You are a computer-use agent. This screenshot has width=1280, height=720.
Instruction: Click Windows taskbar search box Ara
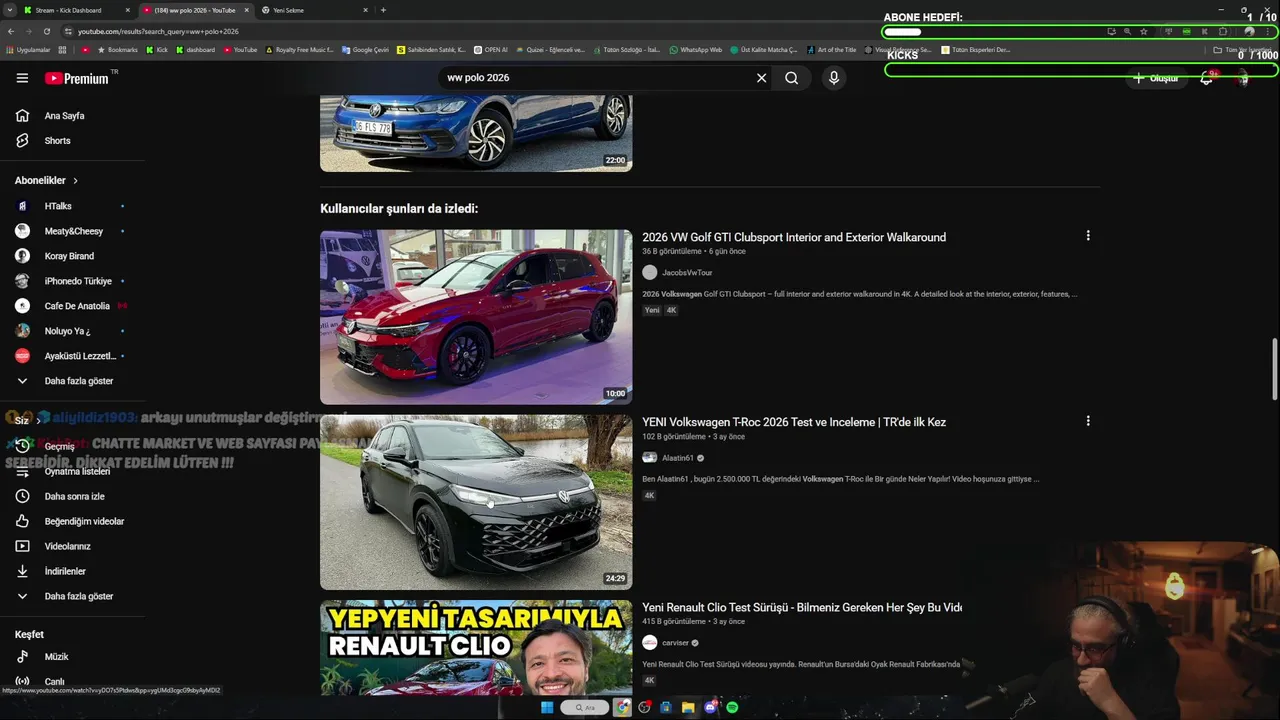coord(585,707)
